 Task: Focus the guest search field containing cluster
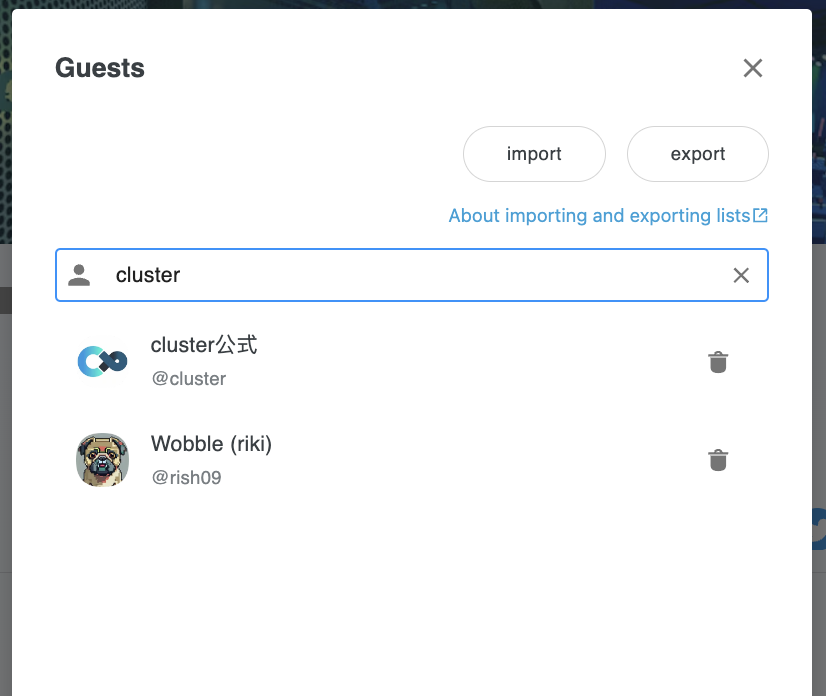pyautogui.click(x=412, y=275)
